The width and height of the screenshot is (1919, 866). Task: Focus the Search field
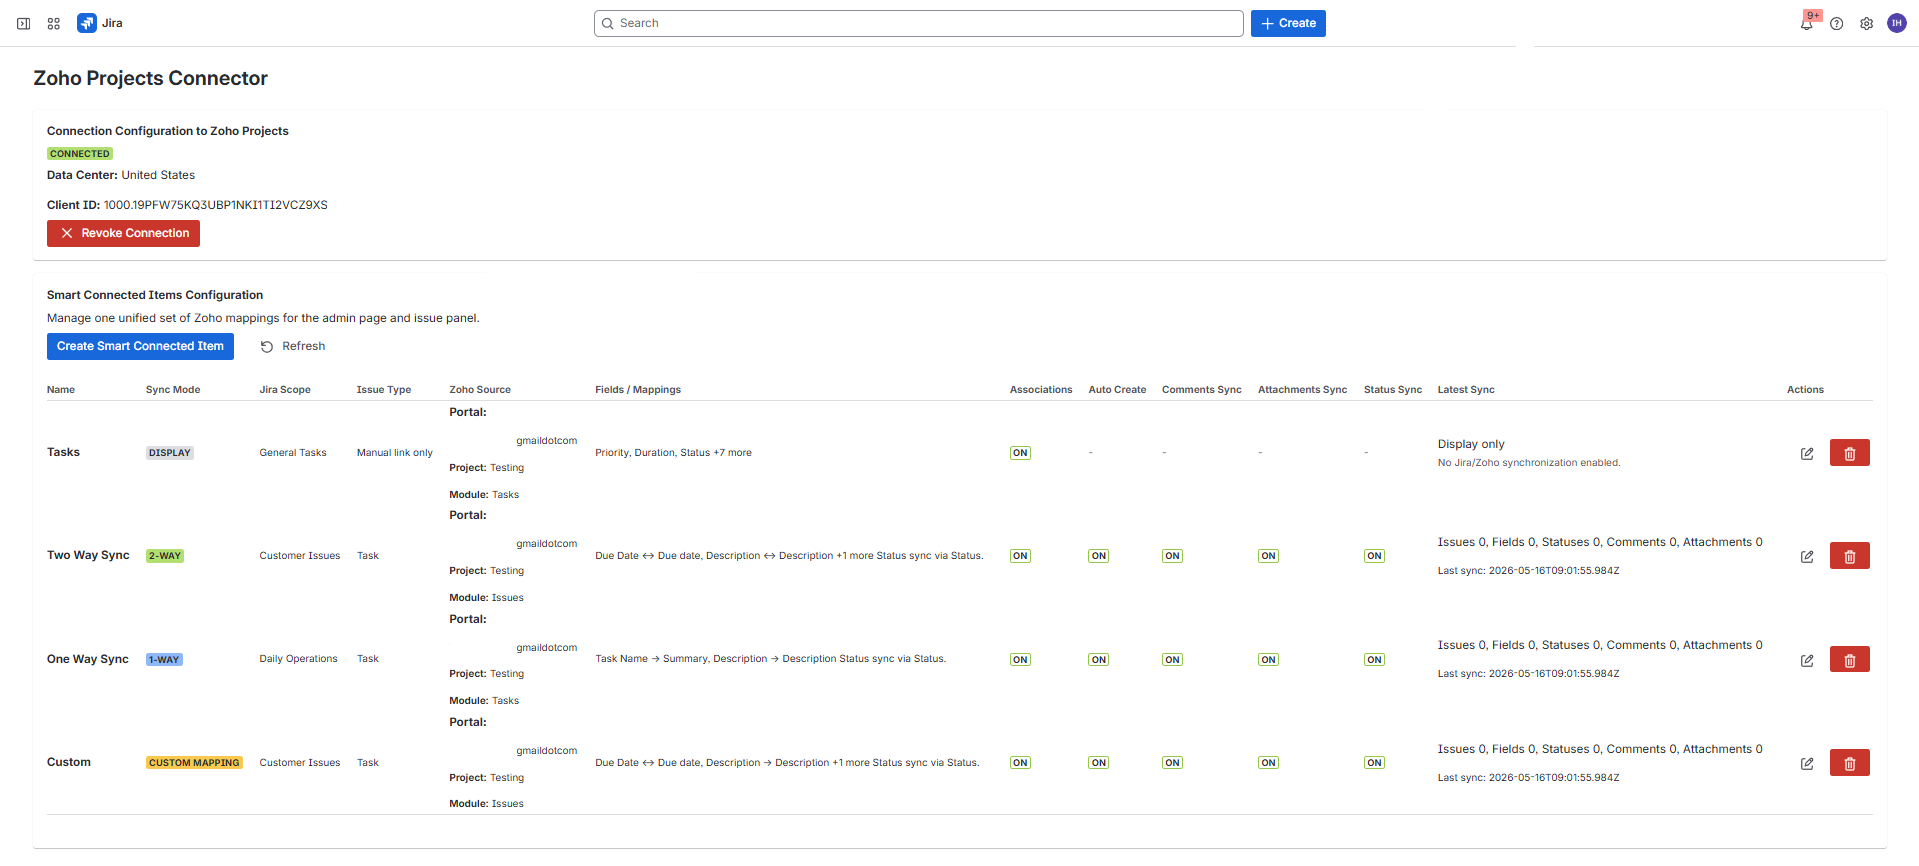click(918, 23)
